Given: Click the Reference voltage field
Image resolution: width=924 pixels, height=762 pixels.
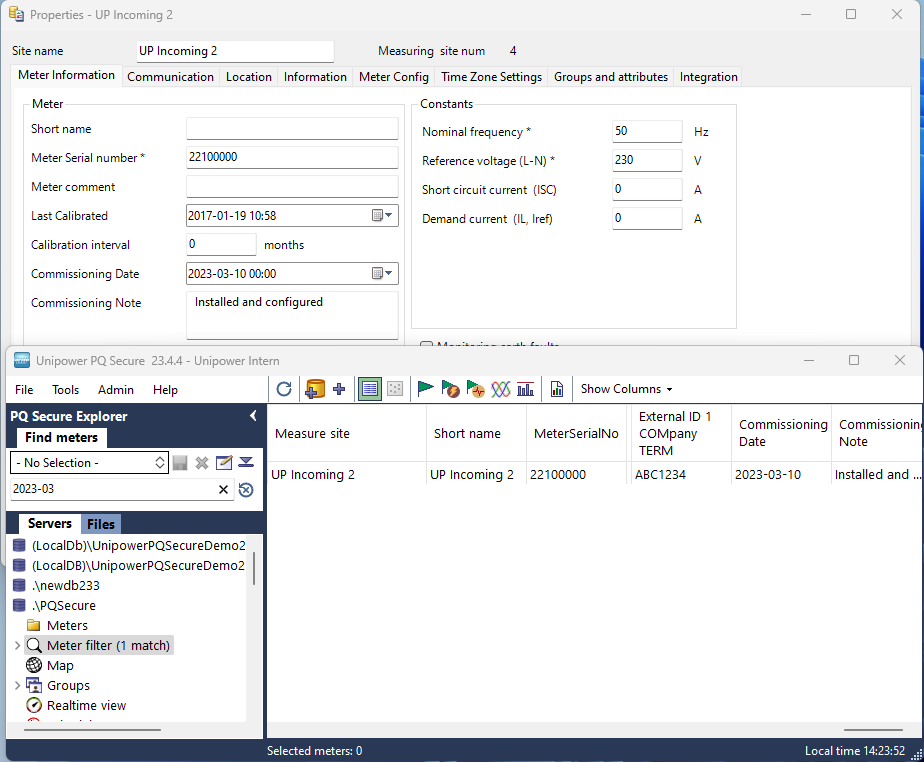Looking at the screenshot, I should [647, 160].
